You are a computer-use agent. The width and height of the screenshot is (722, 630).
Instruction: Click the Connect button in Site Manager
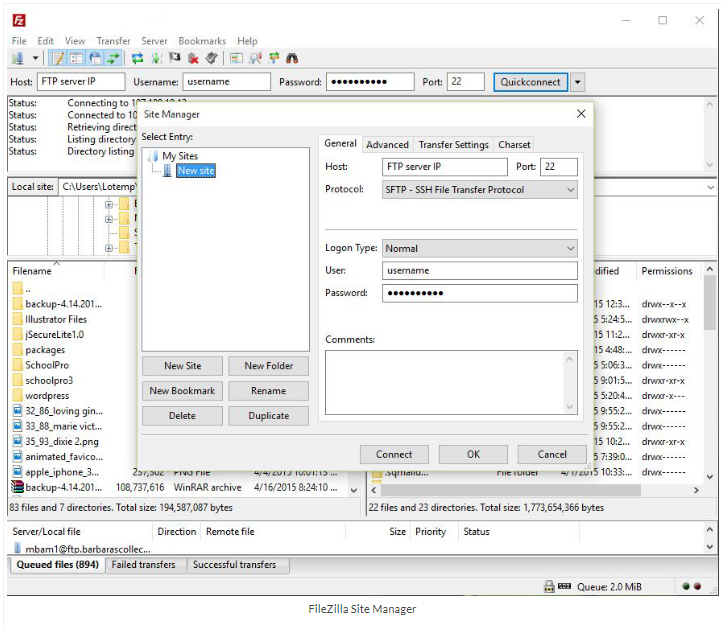(394, 455)
